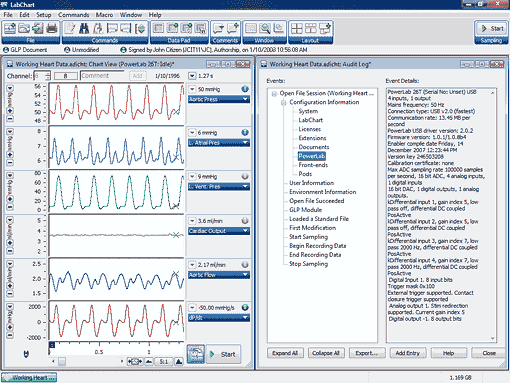Click the horizontal expansion mountain icon right of 5:1
This screenshot has width=510, height=383.
point(179,361)
